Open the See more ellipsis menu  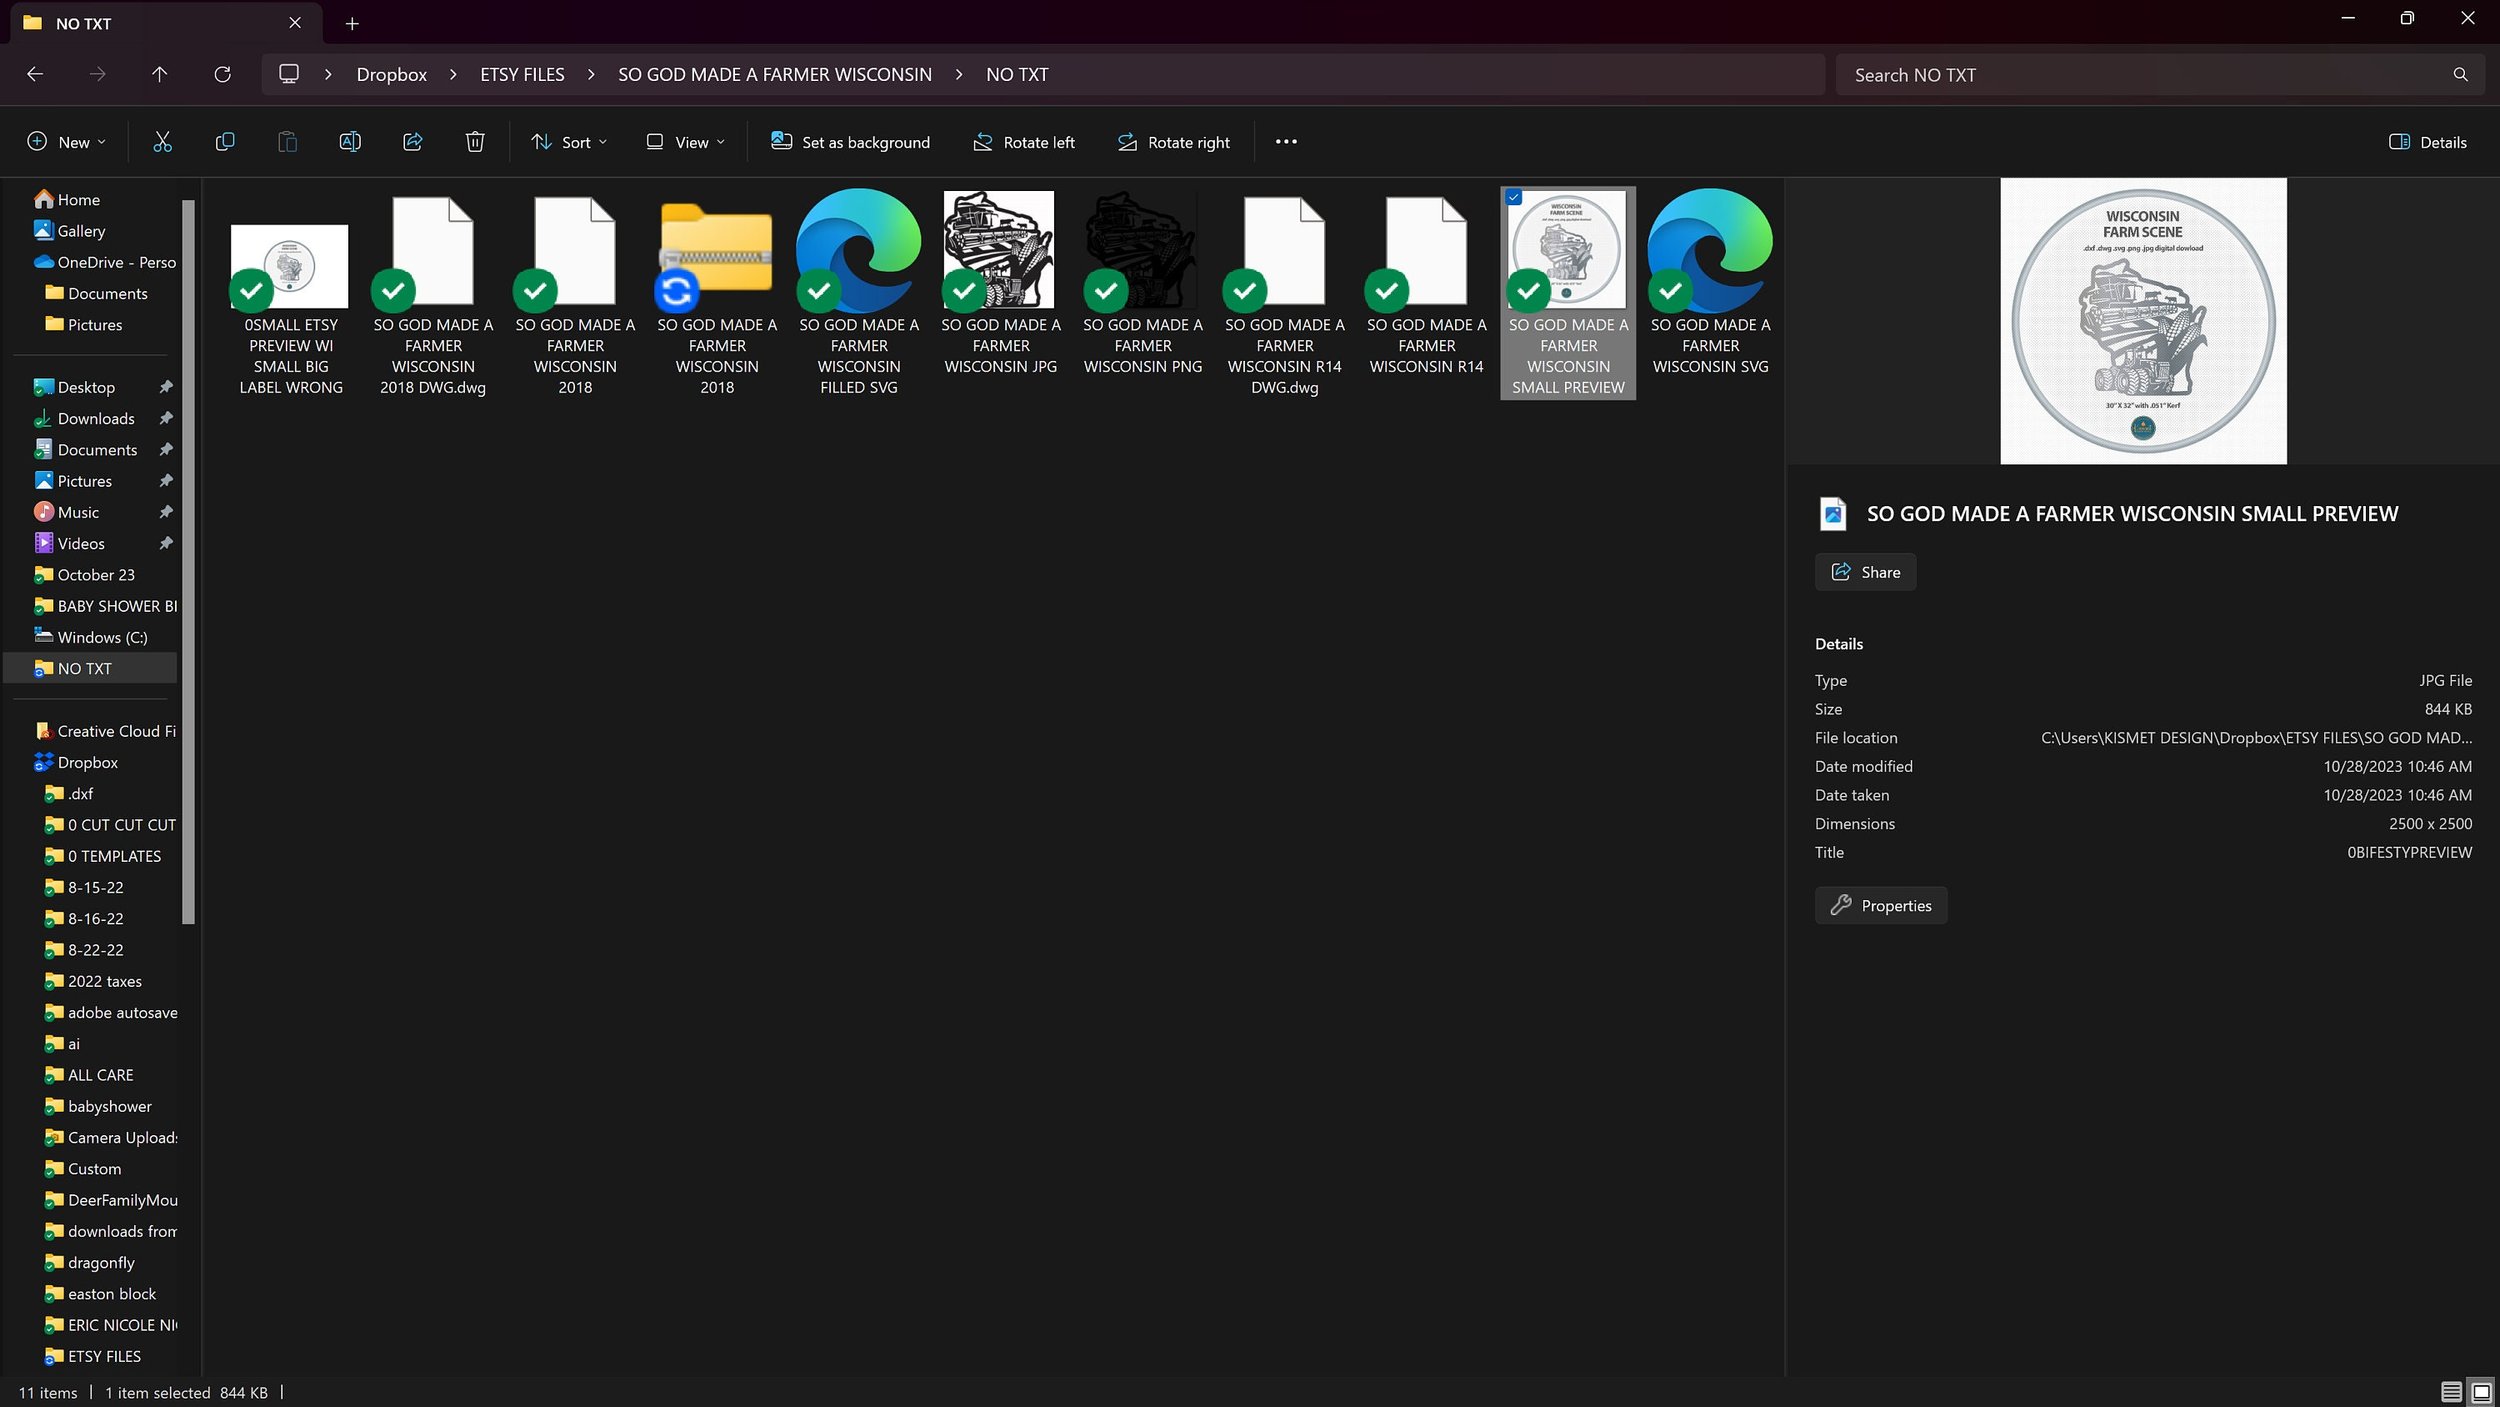pos(1286,142)
